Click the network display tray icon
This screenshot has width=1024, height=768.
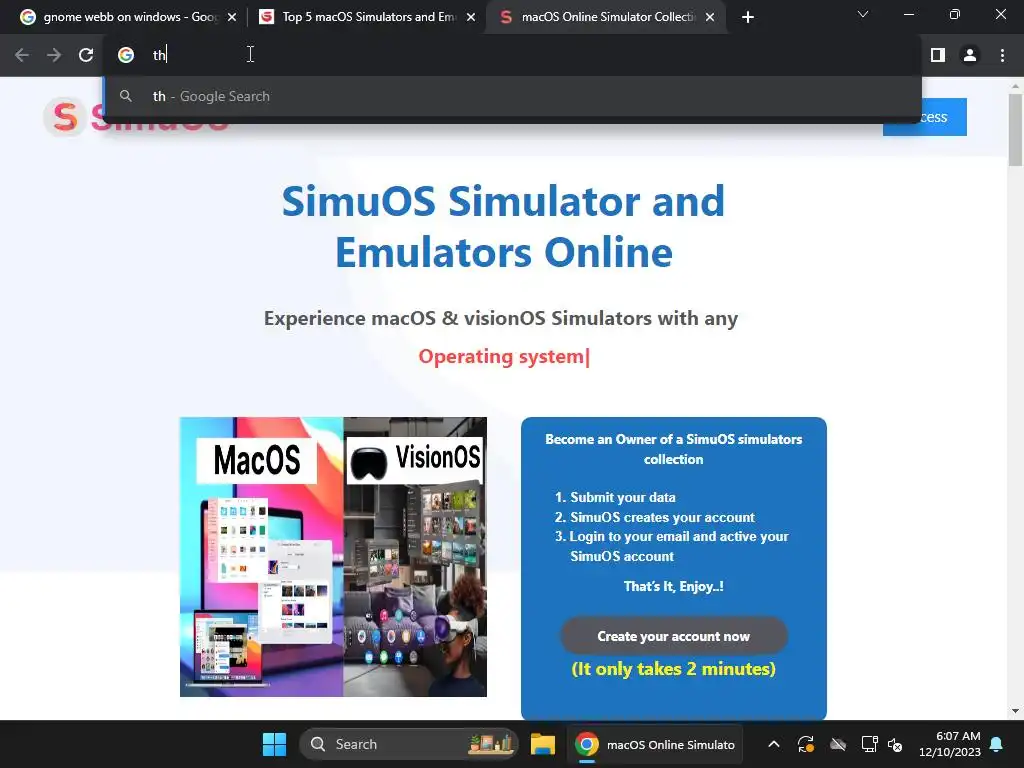[869, 744]
